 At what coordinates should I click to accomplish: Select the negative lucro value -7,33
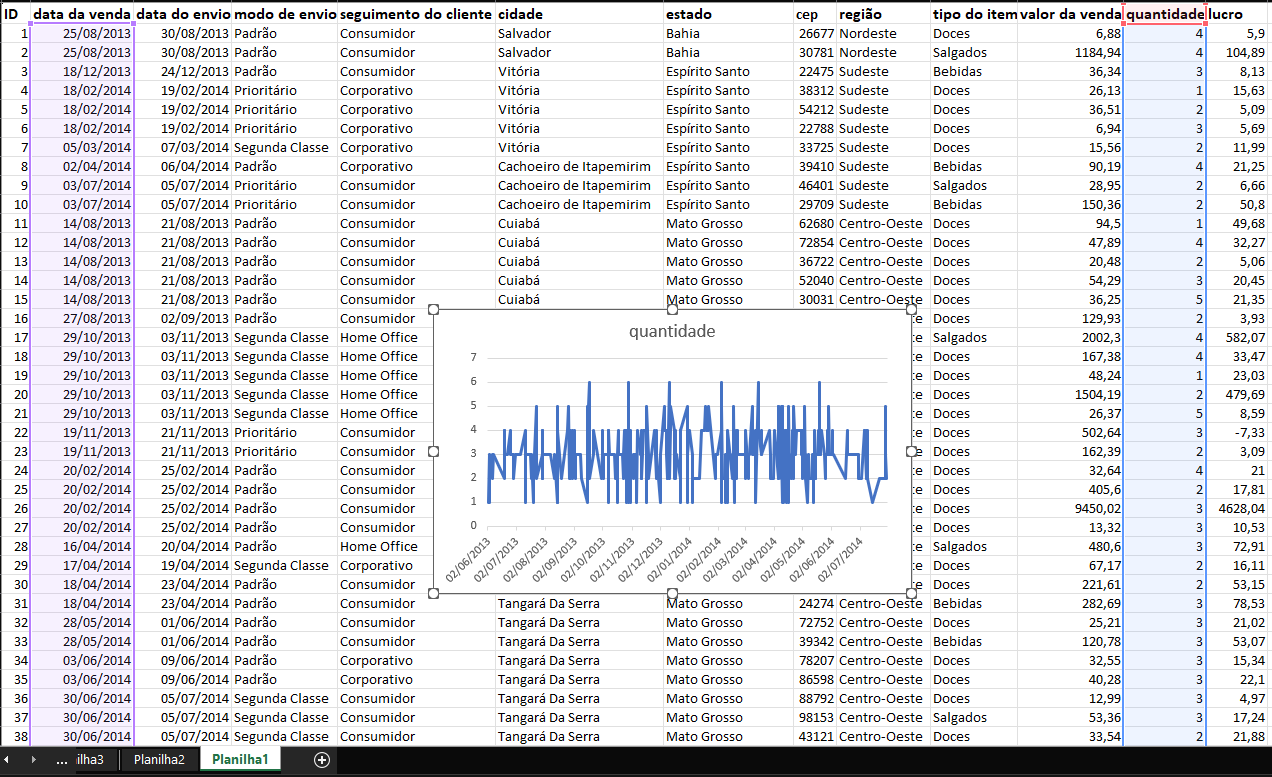tap(1238, 433)
